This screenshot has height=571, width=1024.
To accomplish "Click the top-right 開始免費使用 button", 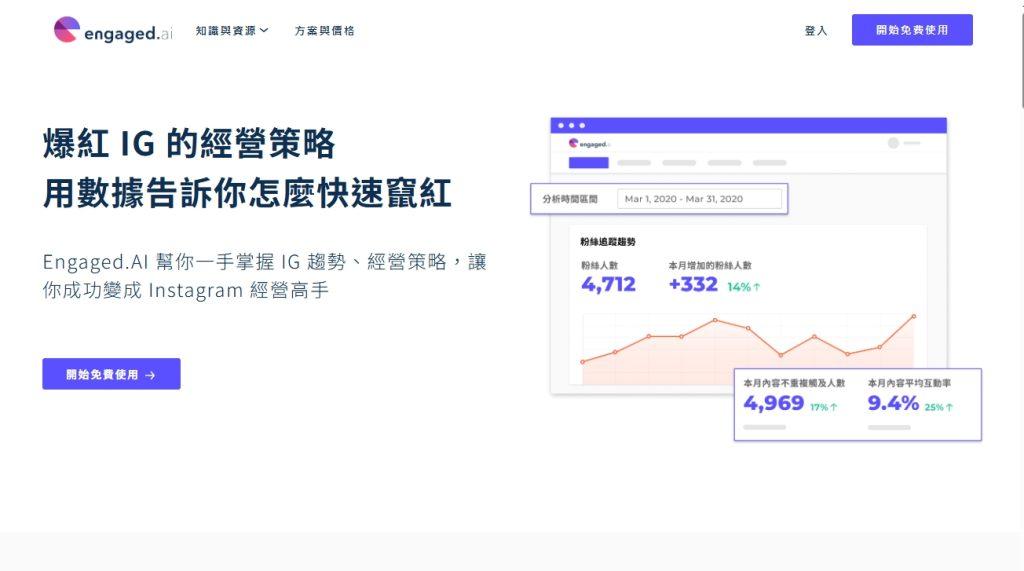I will [912, 30].
